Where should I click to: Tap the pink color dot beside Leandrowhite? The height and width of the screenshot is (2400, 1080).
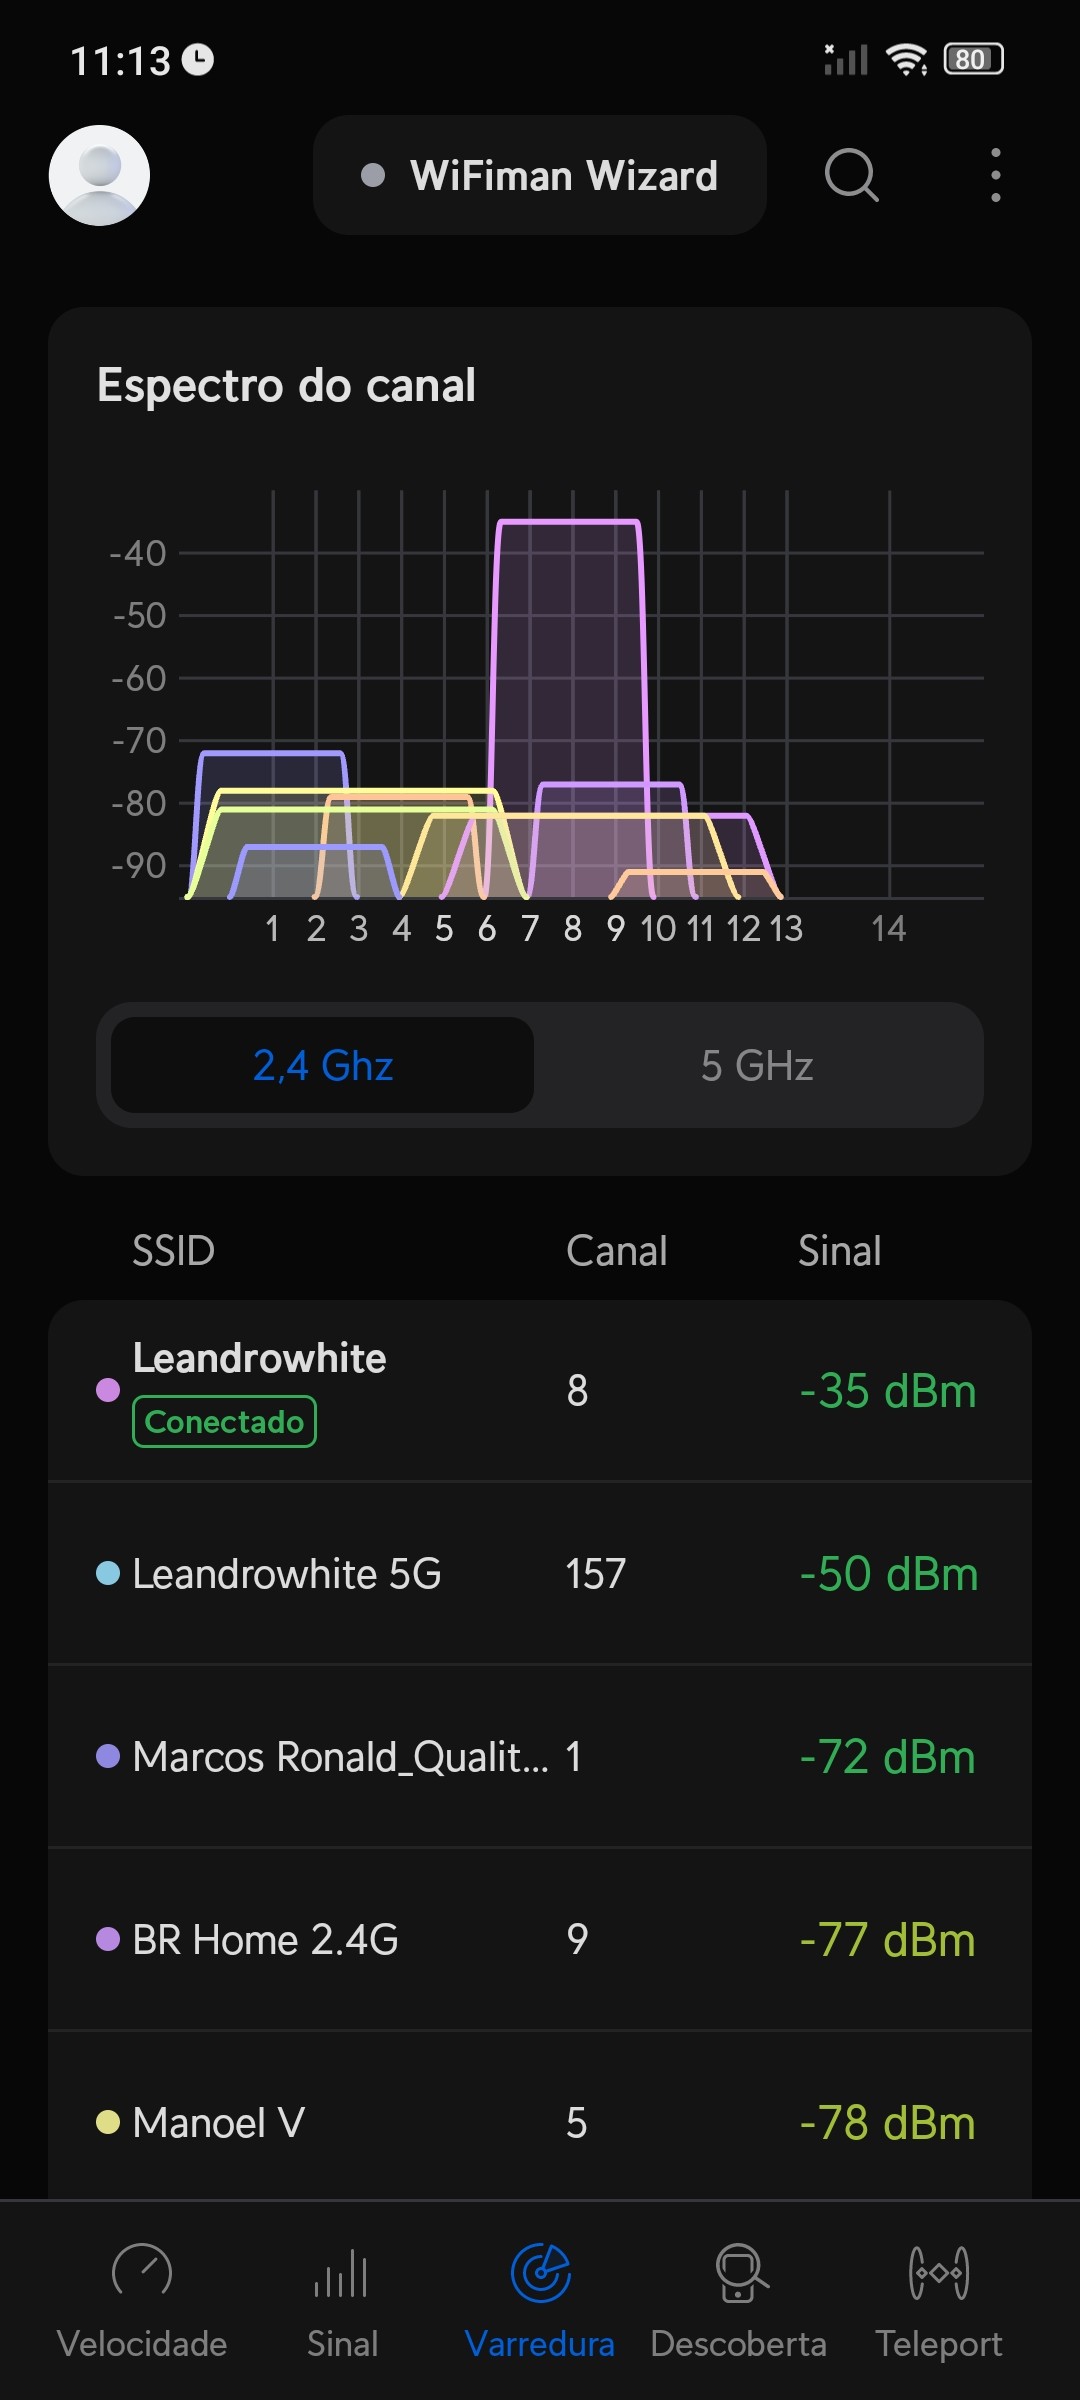[108, 1390]
